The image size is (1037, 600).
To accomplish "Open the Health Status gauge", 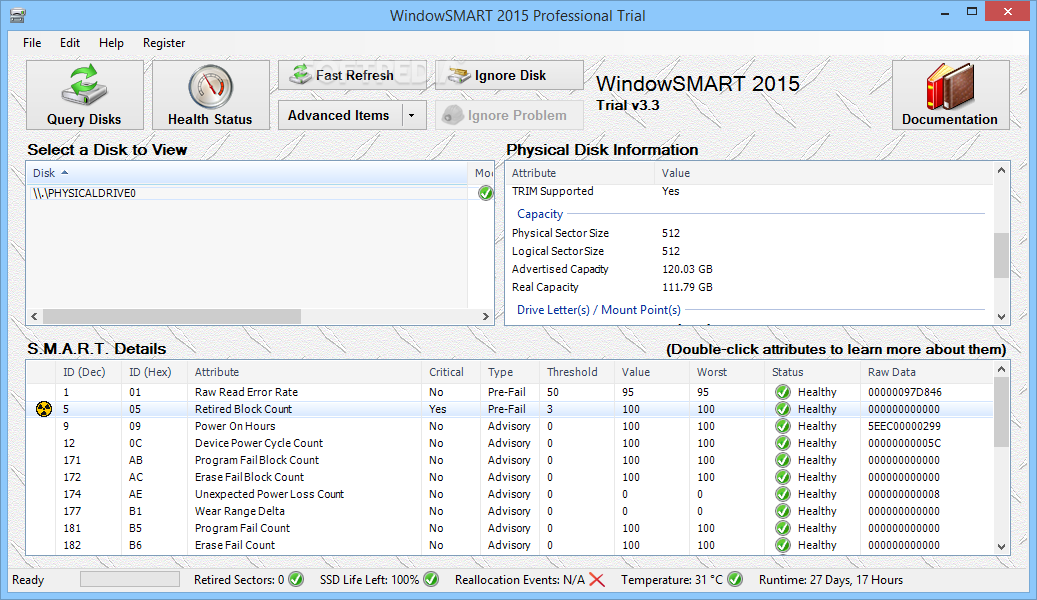I will pyautogui.click(x=210, y=95).
